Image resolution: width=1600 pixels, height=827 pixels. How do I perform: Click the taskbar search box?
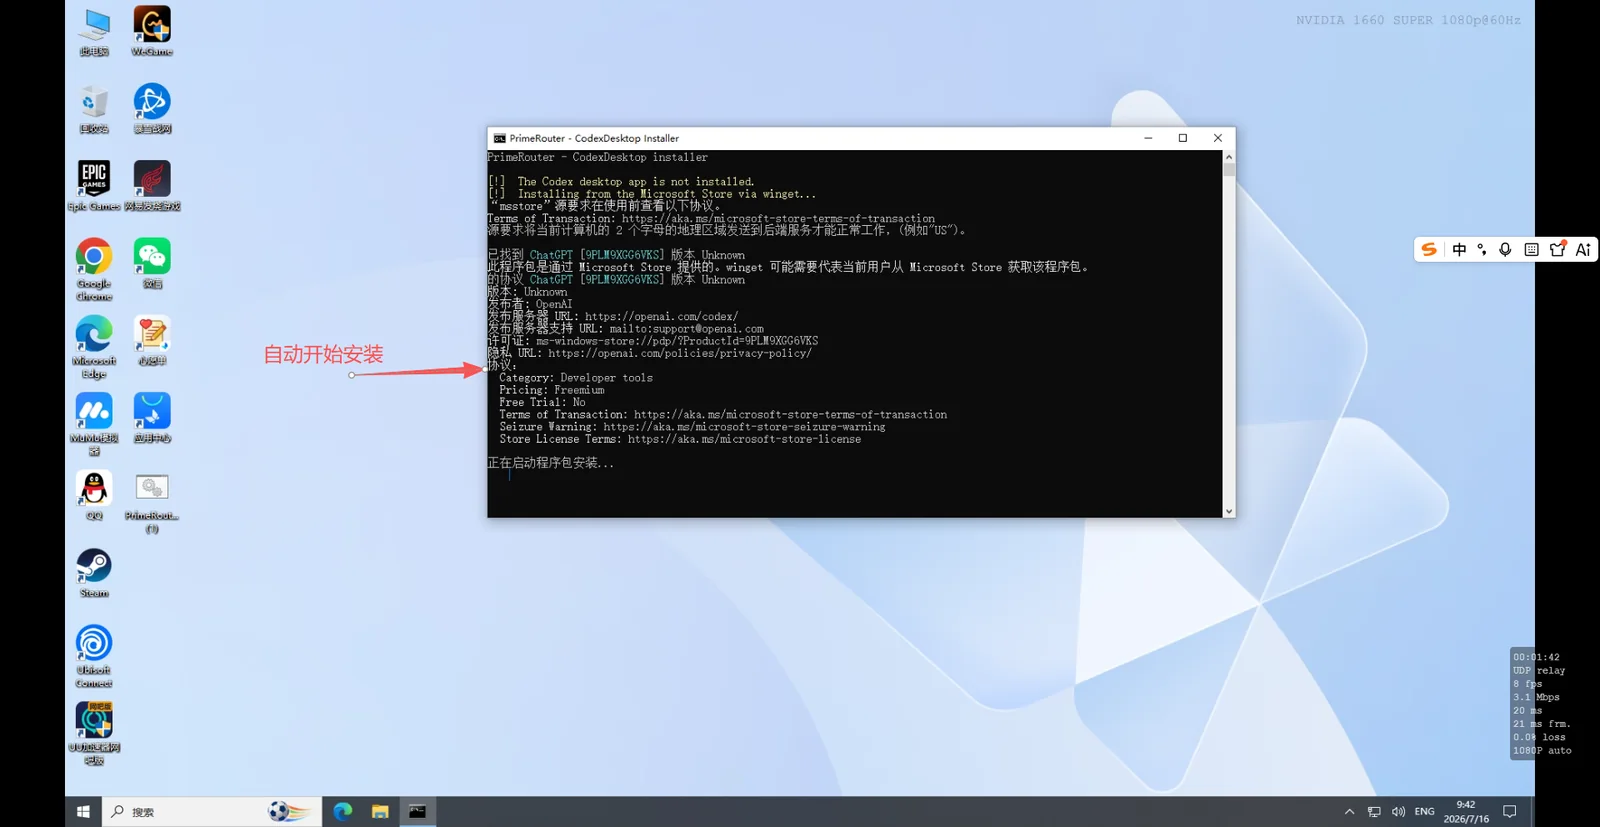[212, 812]
